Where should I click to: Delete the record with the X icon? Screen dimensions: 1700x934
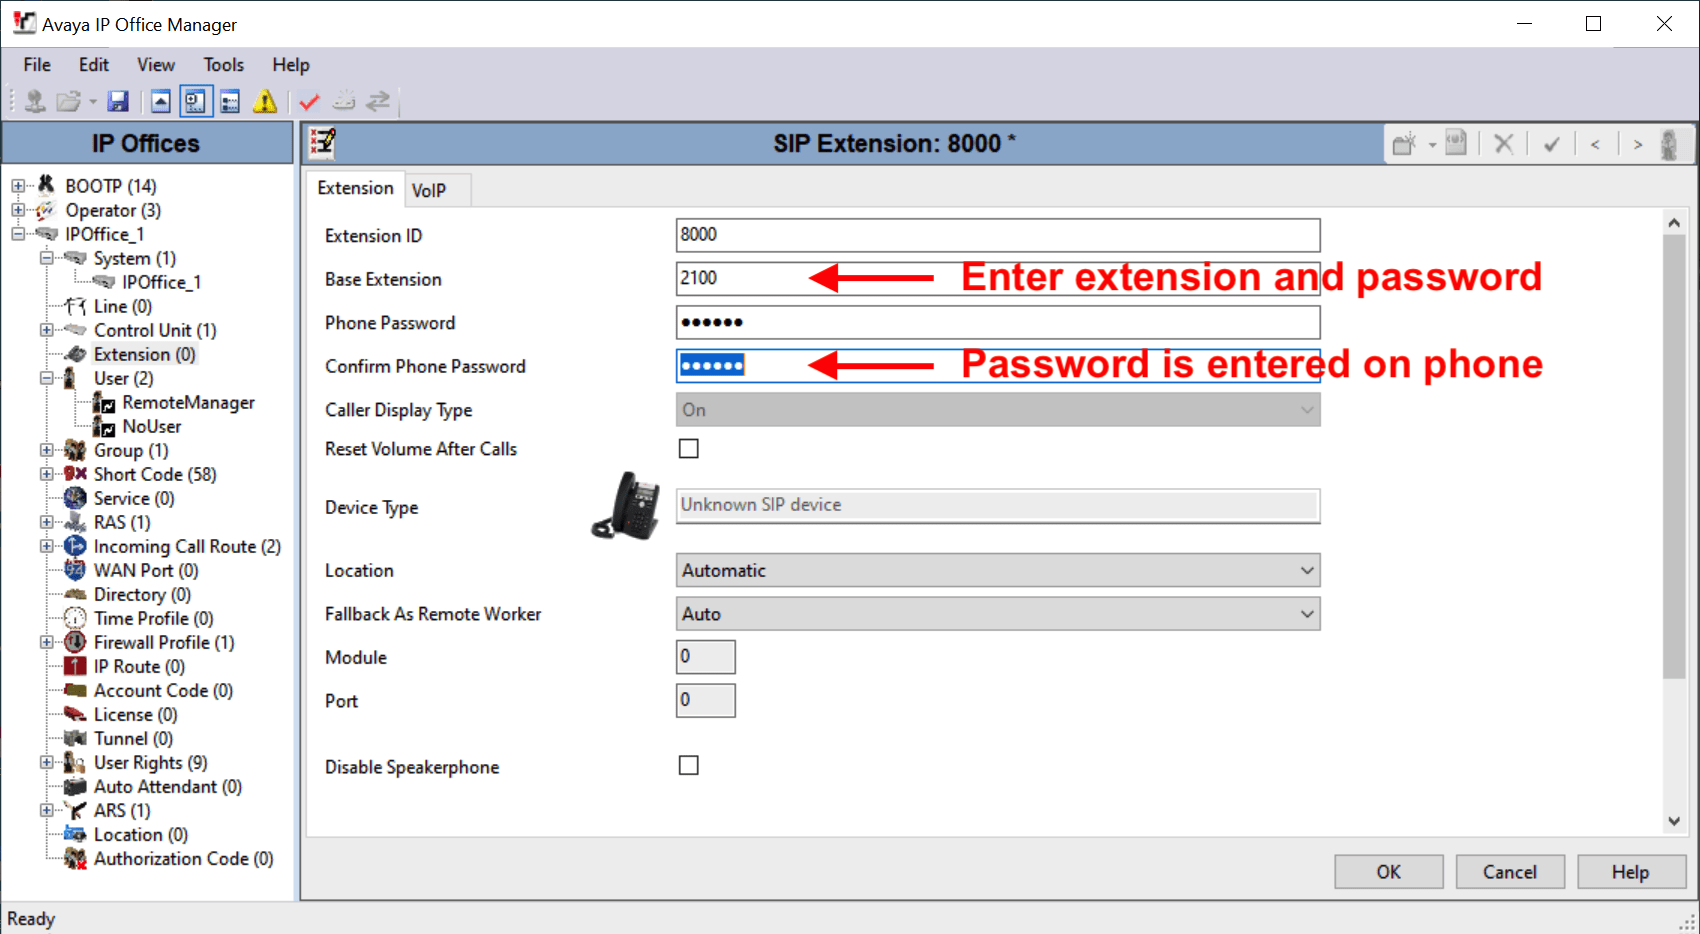click(x=1503, y=144)
